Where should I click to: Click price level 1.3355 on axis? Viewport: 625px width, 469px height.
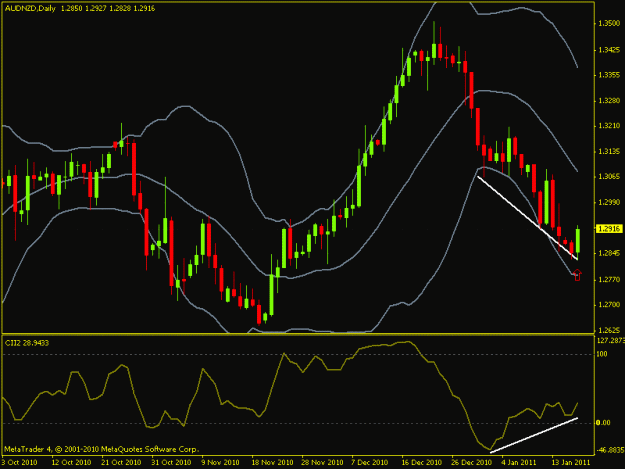(x=609, y=75)
